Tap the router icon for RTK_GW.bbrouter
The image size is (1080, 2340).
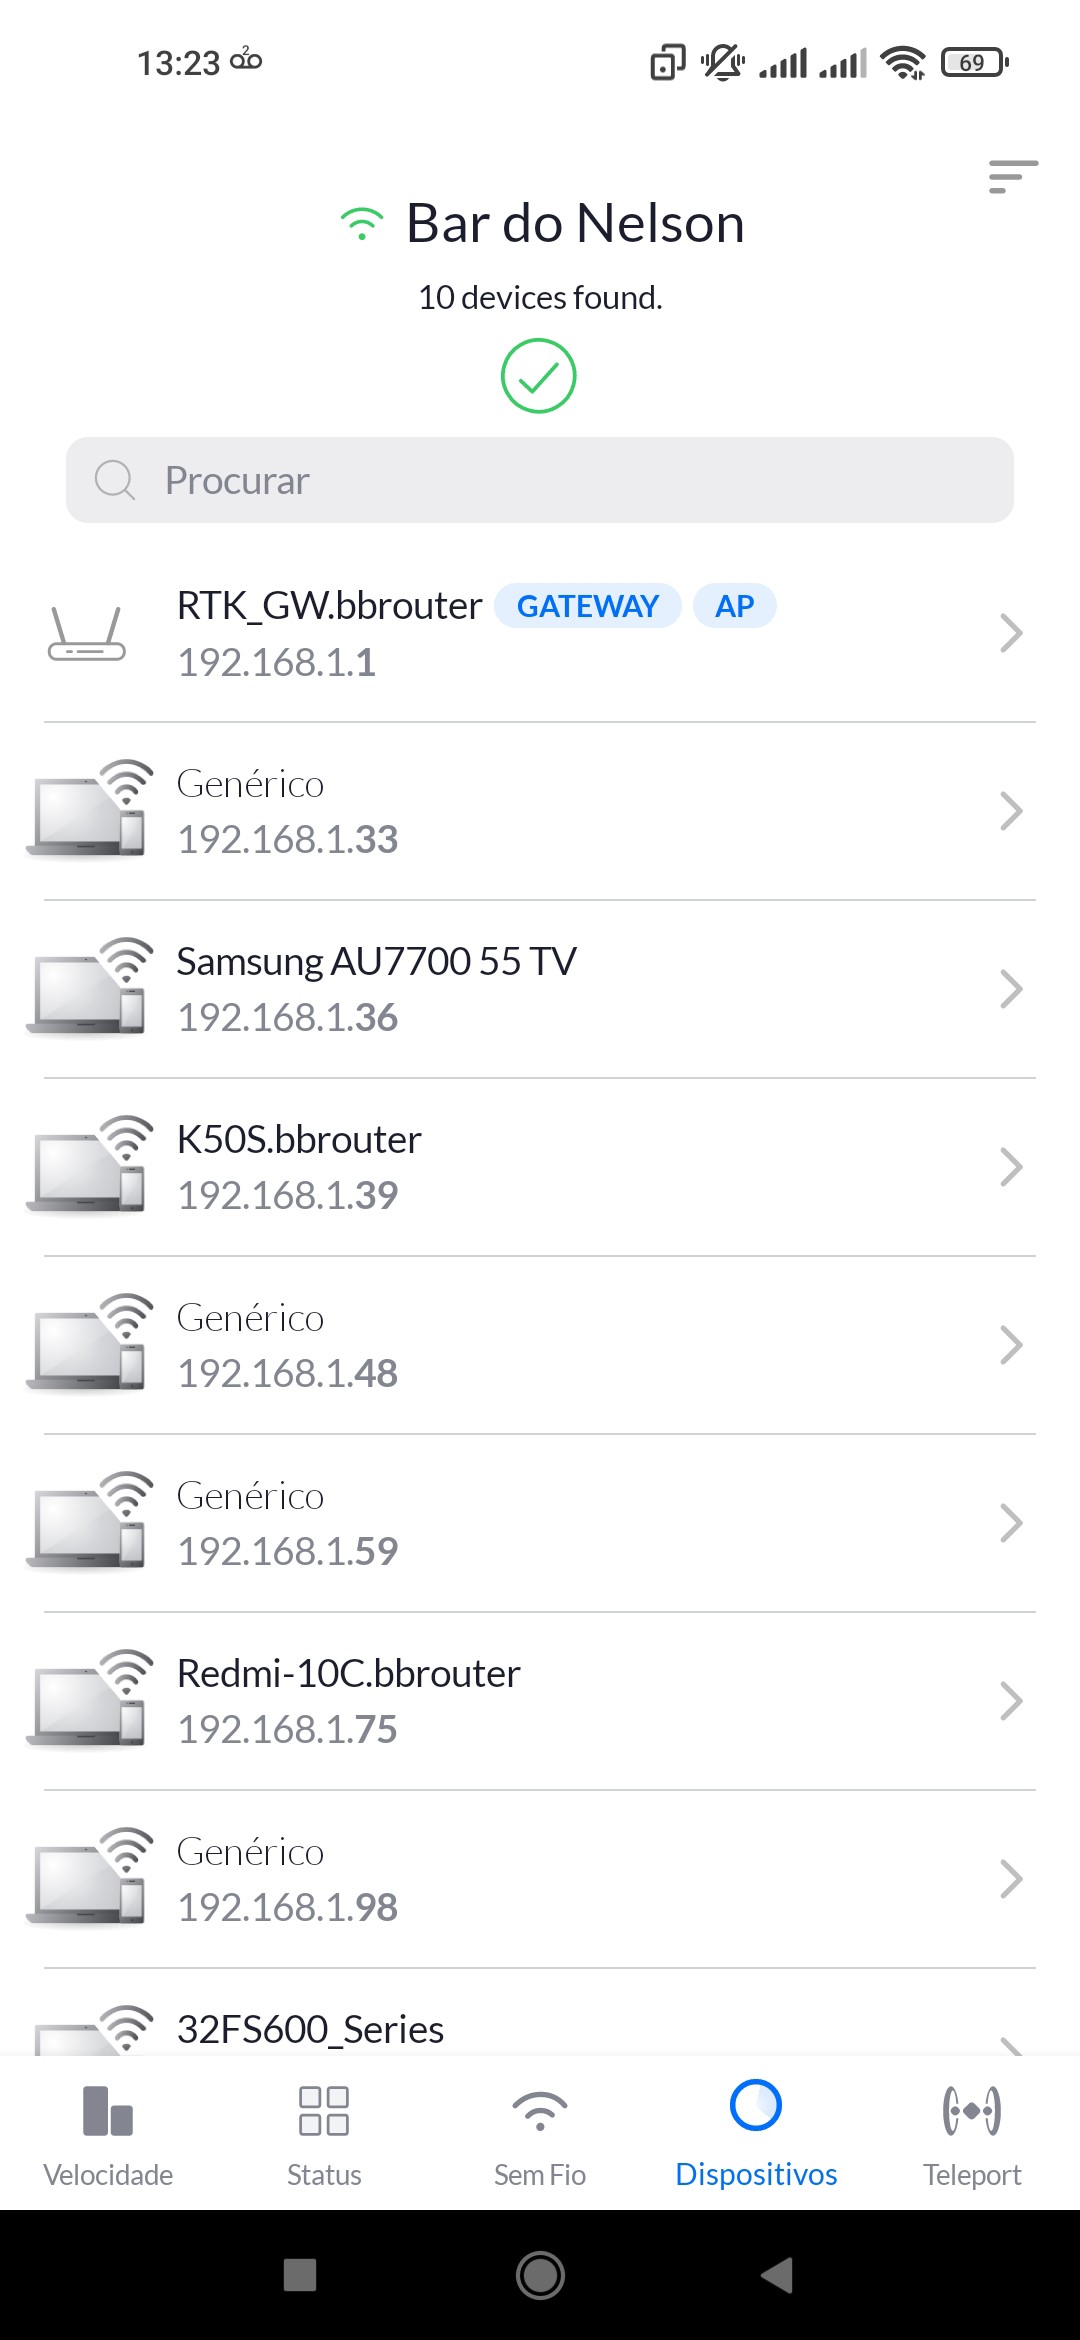pos(87,634)
